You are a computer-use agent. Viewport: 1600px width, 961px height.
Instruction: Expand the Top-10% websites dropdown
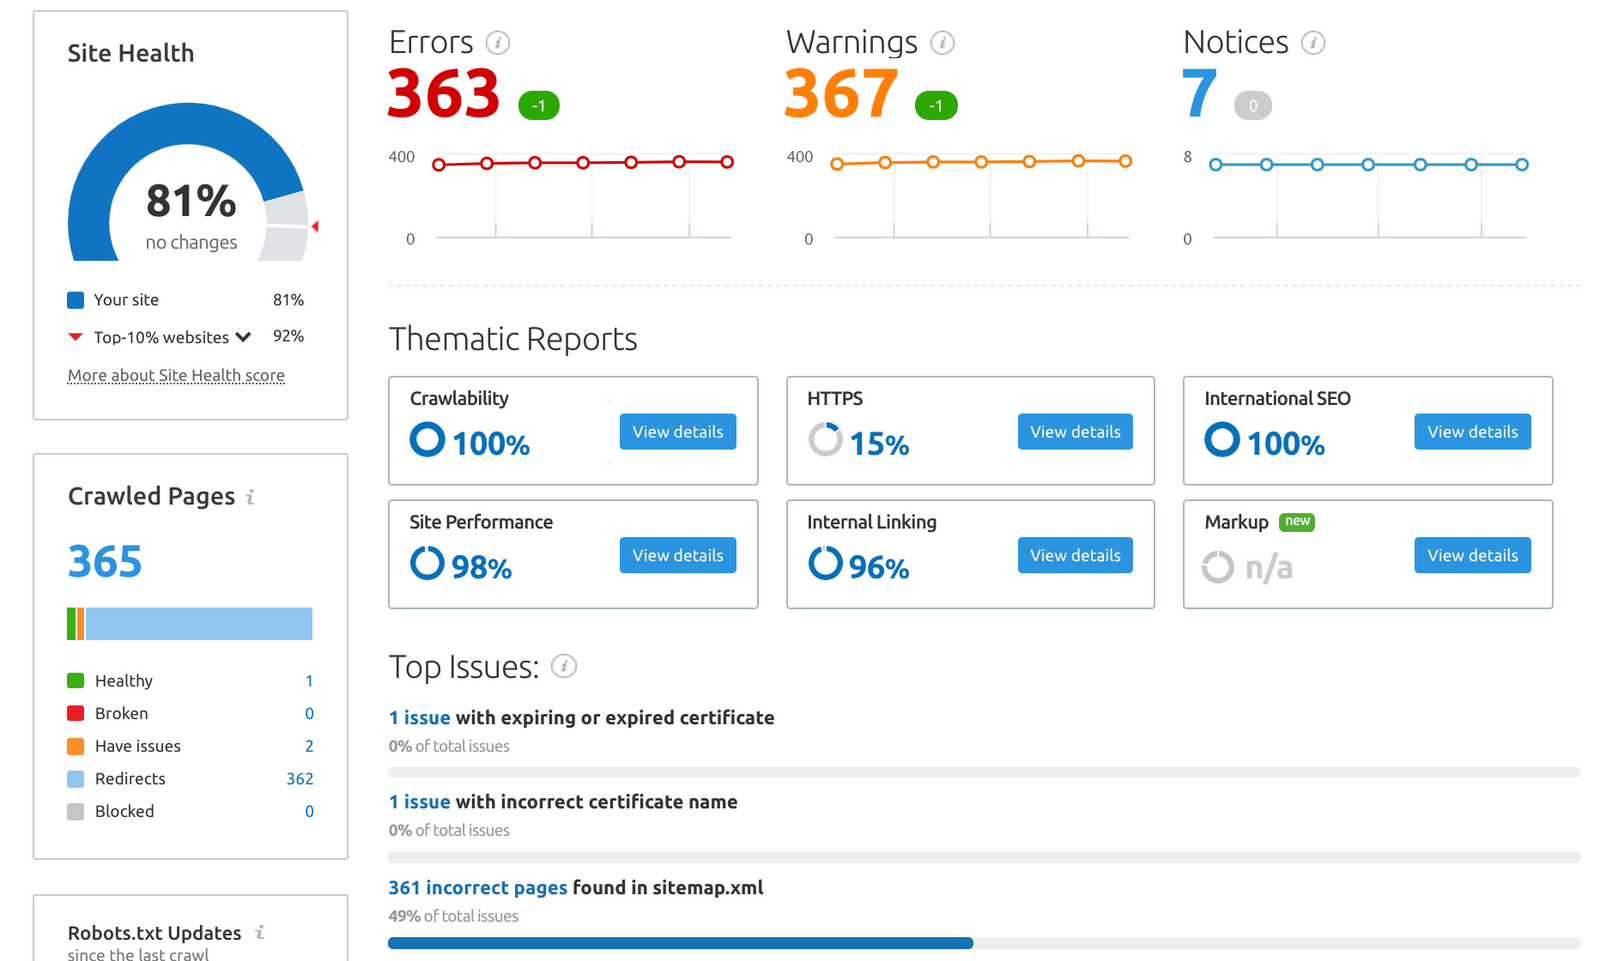(243, 337)
